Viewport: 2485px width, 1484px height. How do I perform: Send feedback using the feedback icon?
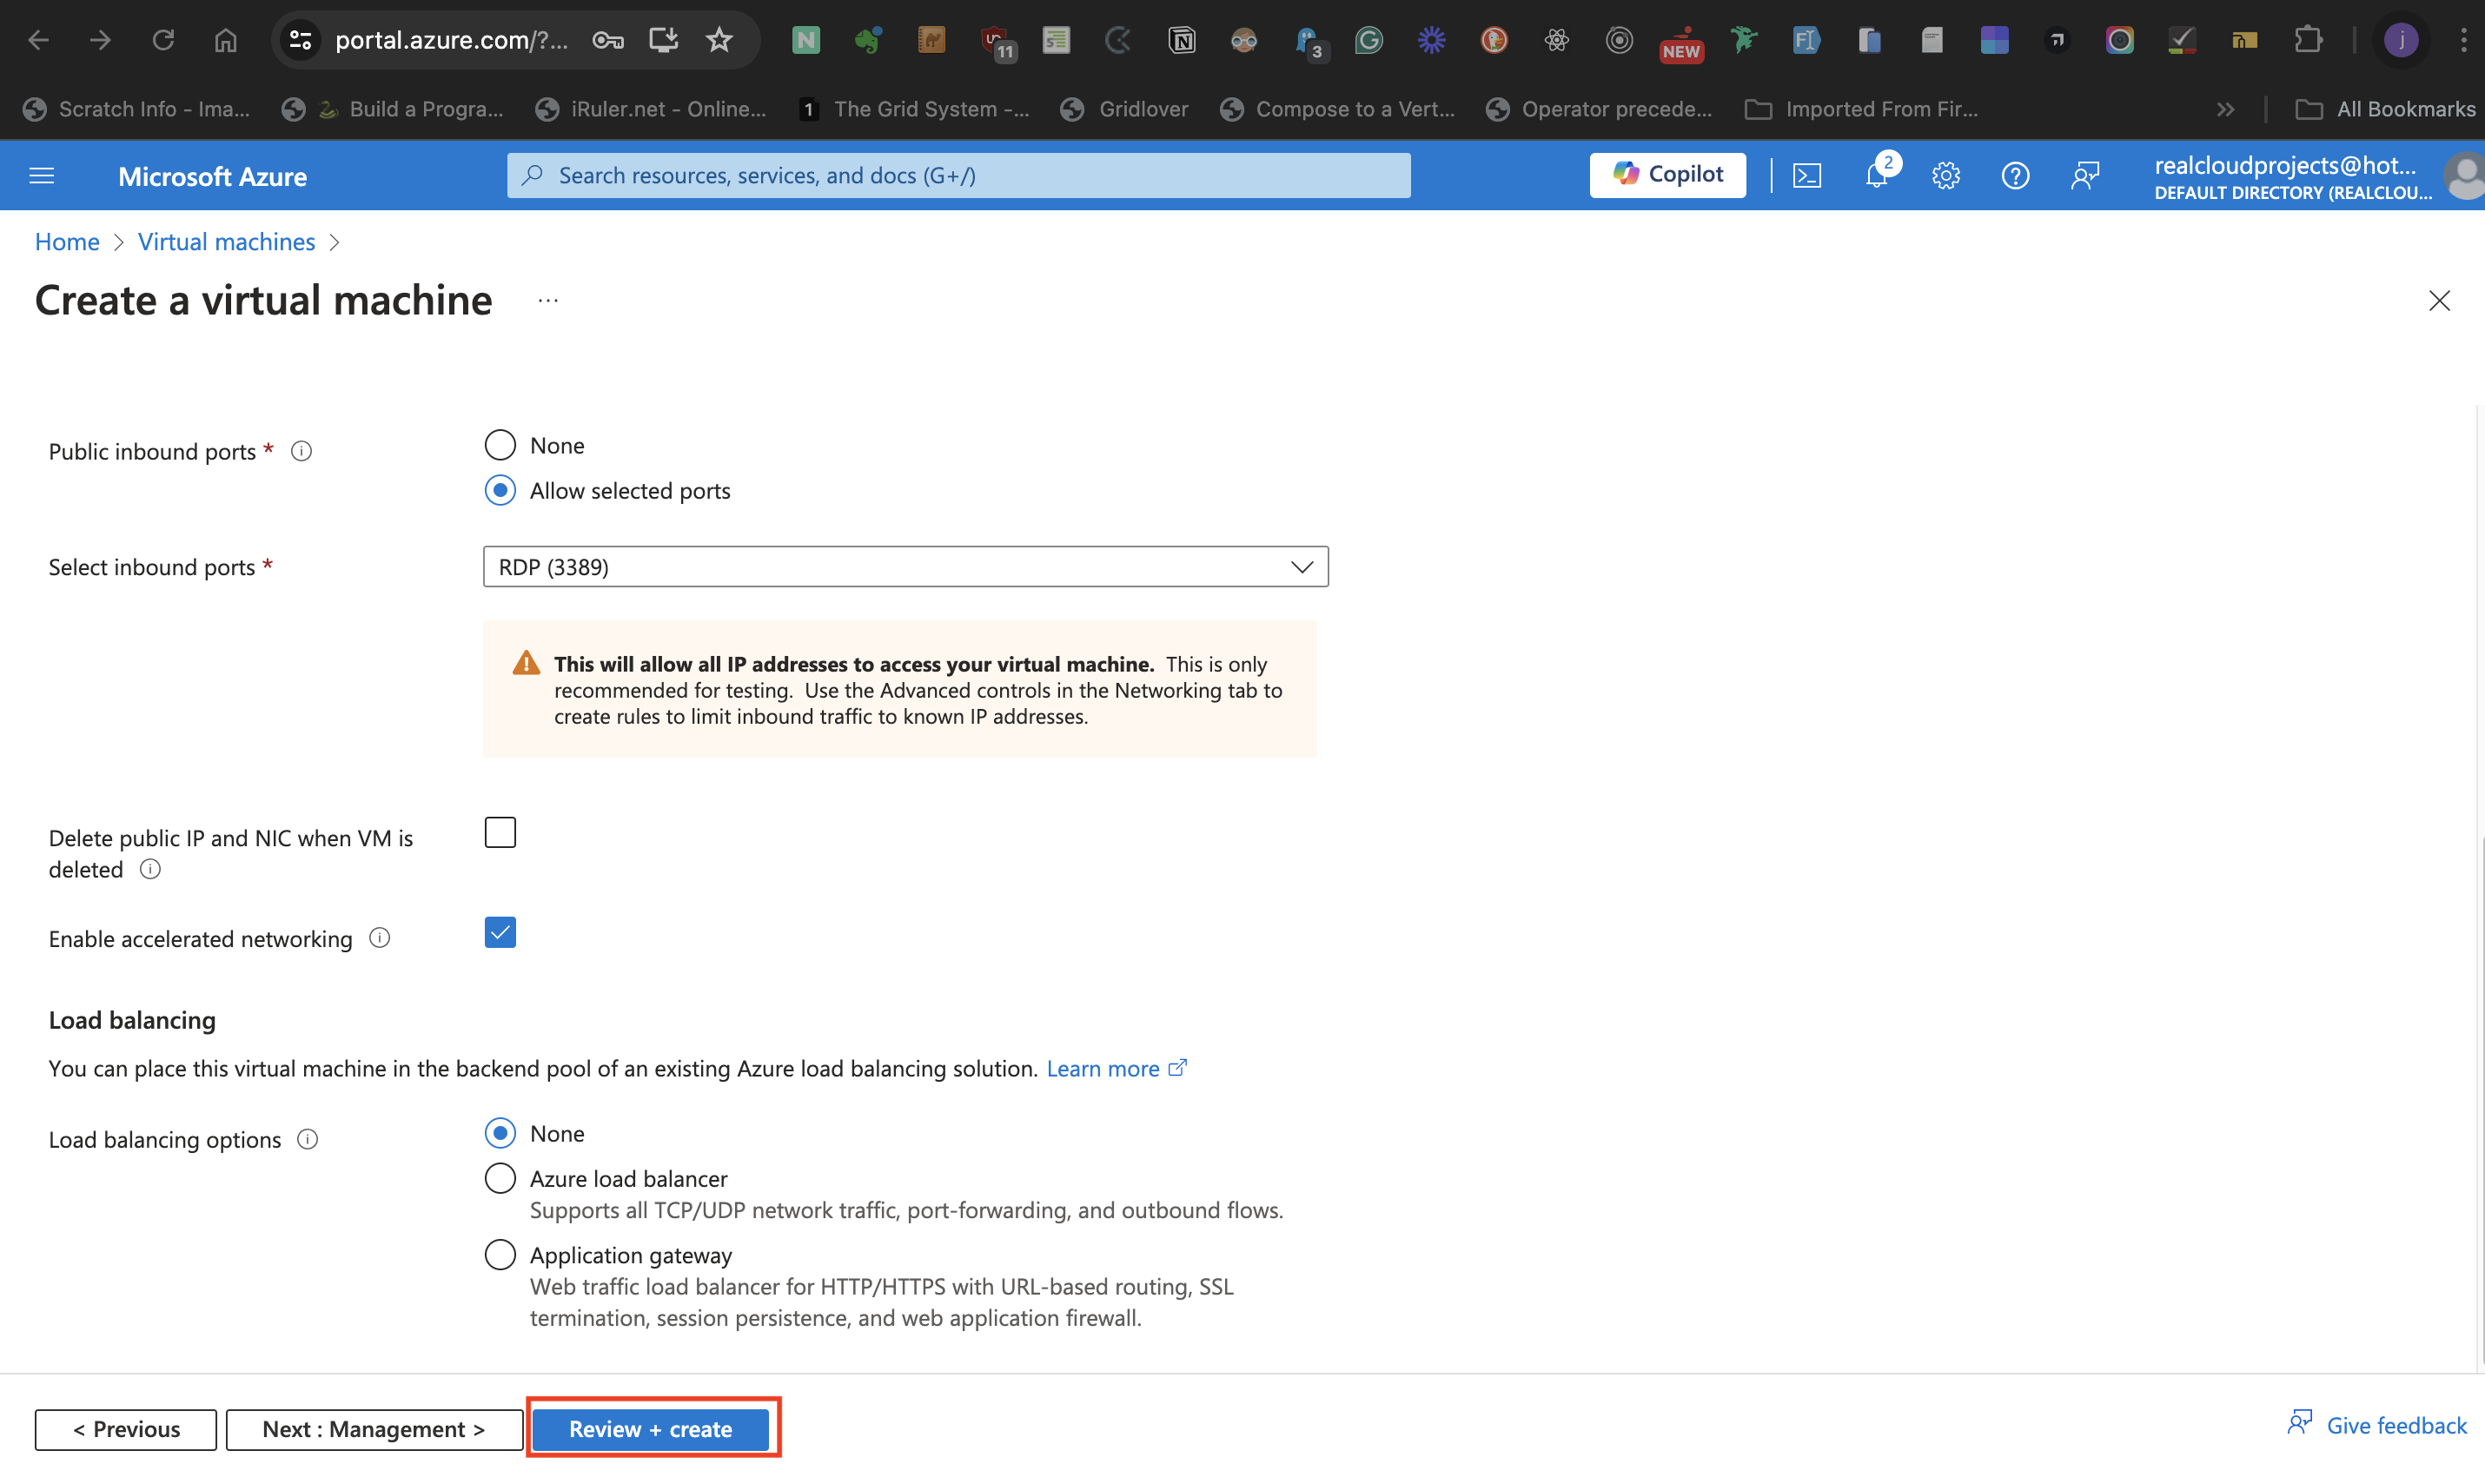2086,175
